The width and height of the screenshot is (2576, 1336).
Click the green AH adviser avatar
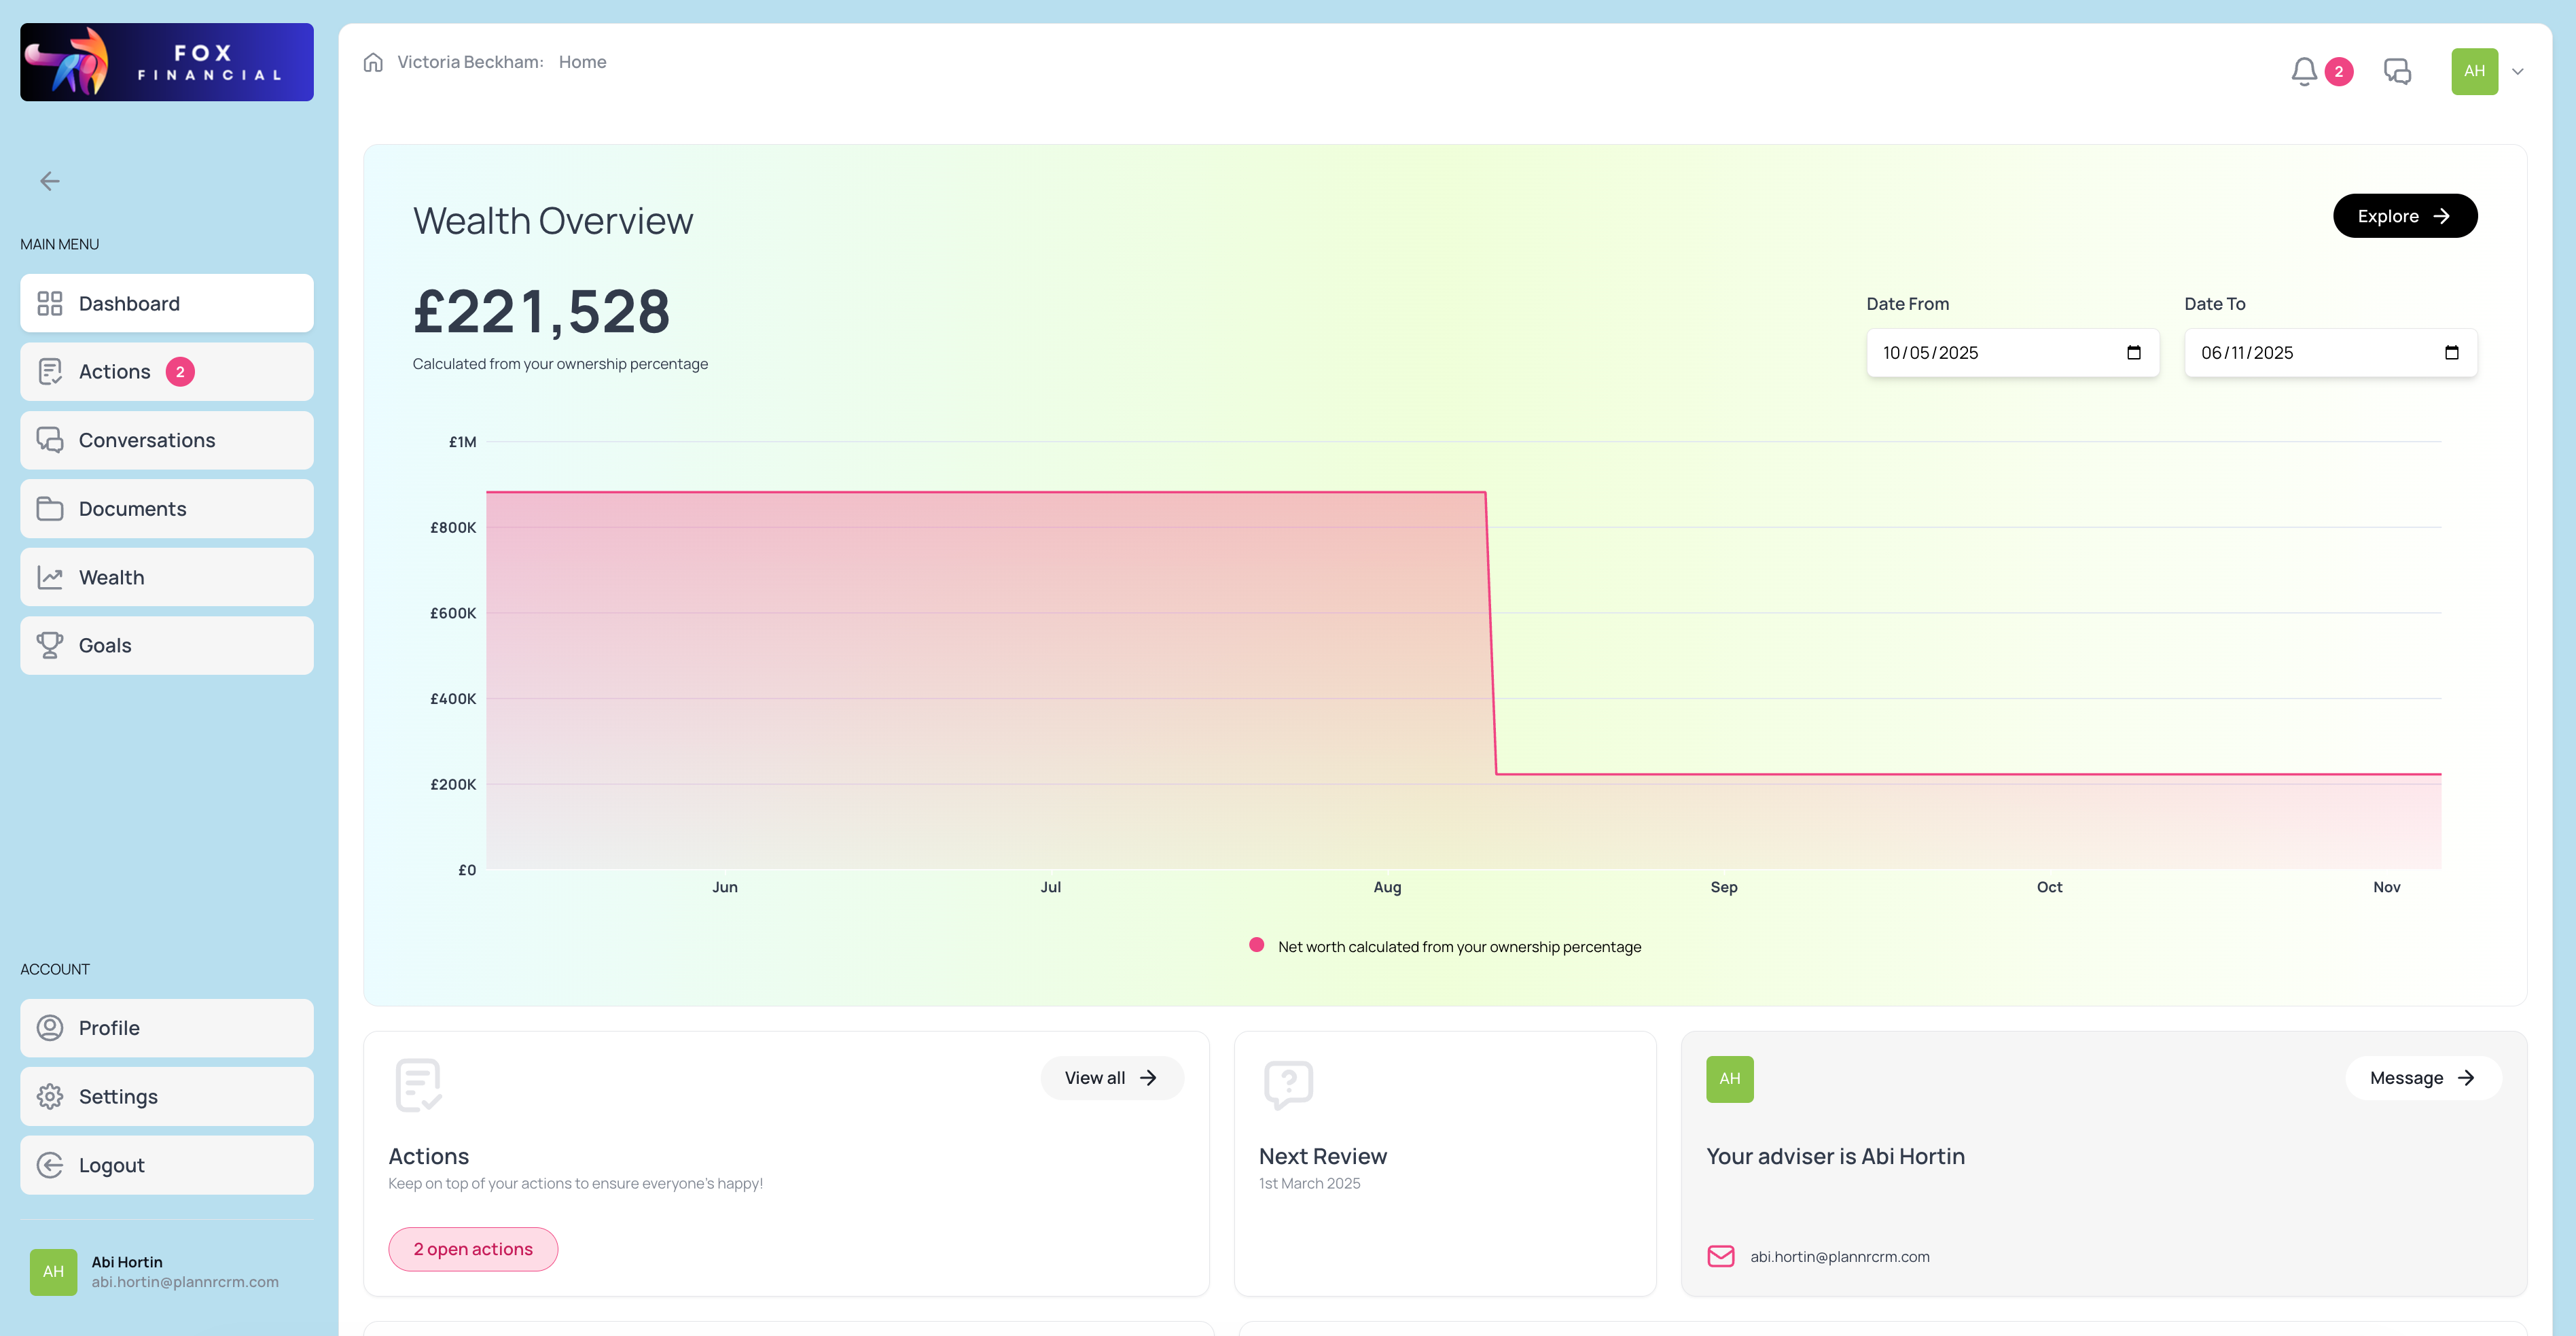click(1729, 1078)
